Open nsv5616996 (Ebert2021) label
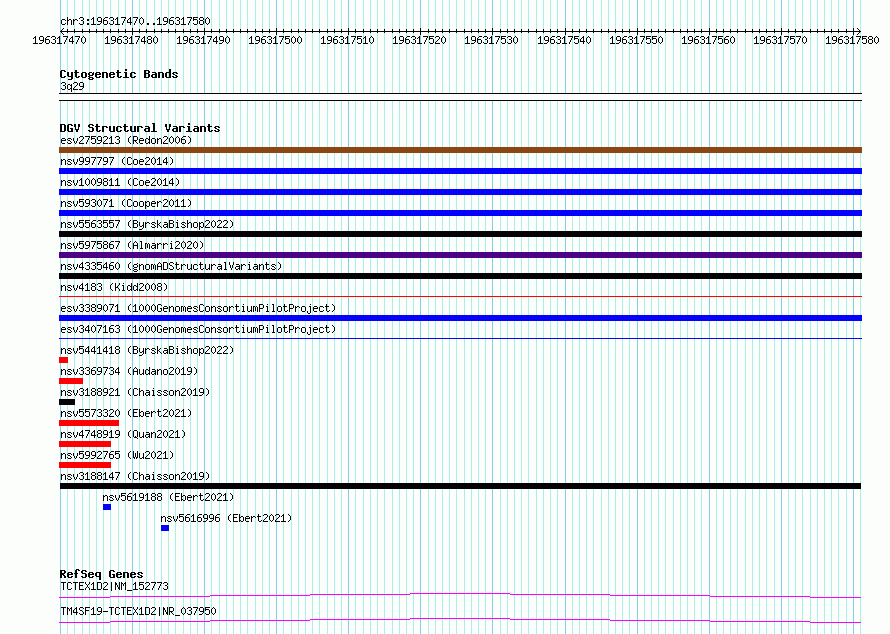The image size is (890, 634). [226, 518]
